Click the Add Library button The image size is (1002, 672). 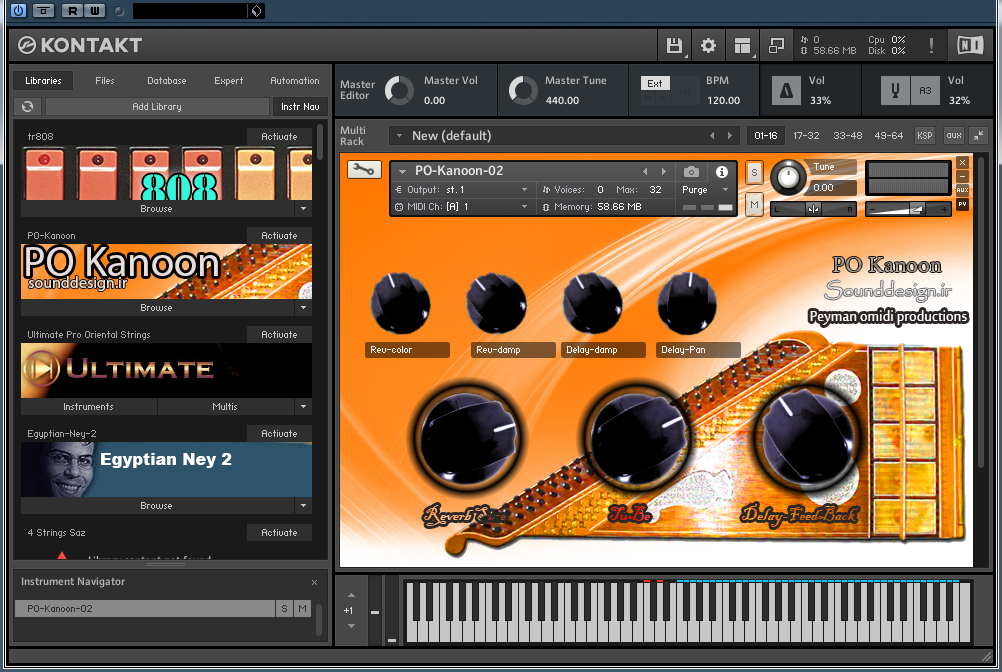click(157, 107)
